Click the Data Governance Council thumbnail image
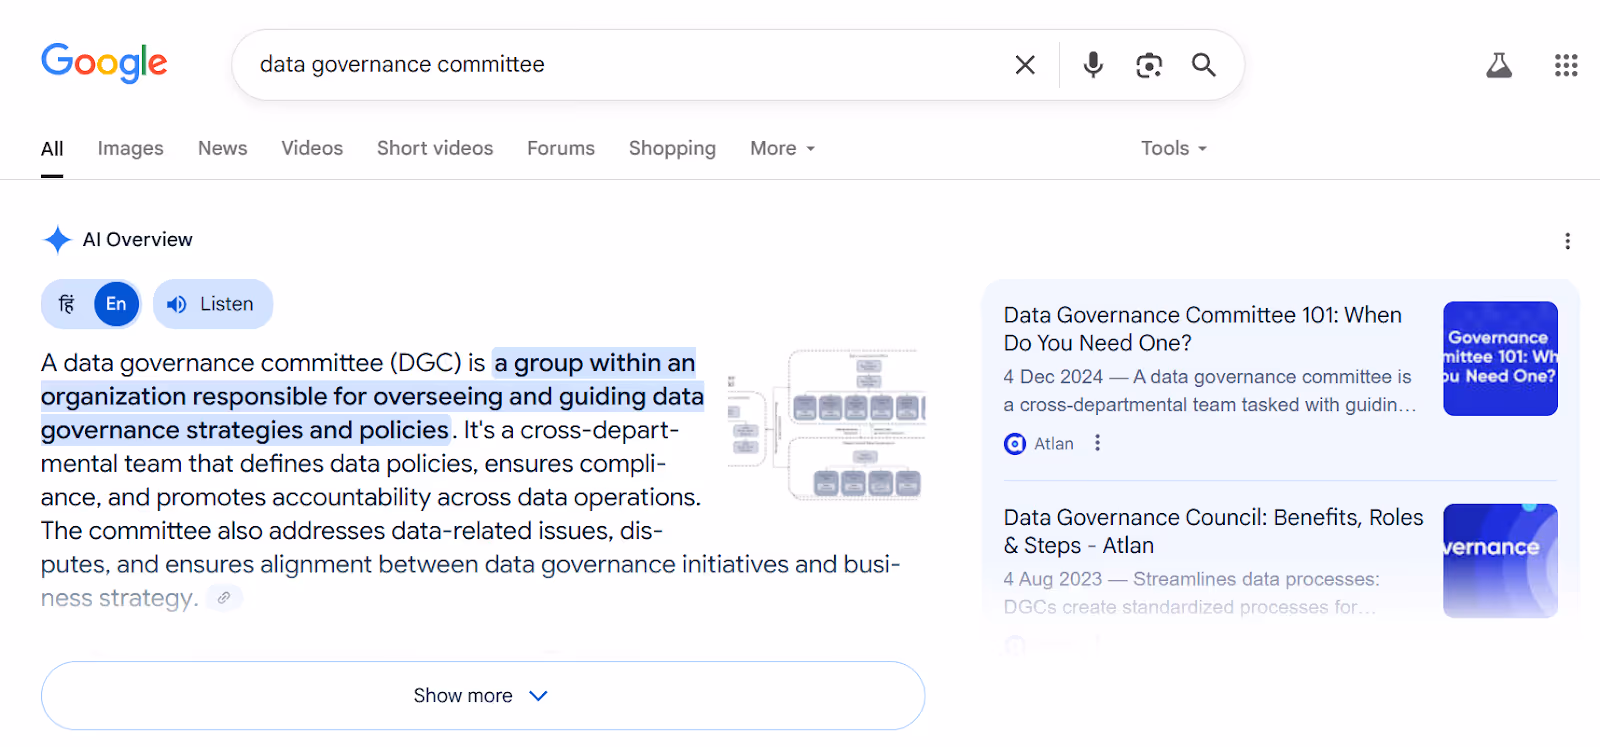The height and width of the screenshot is (747, 1600). 1500,560
